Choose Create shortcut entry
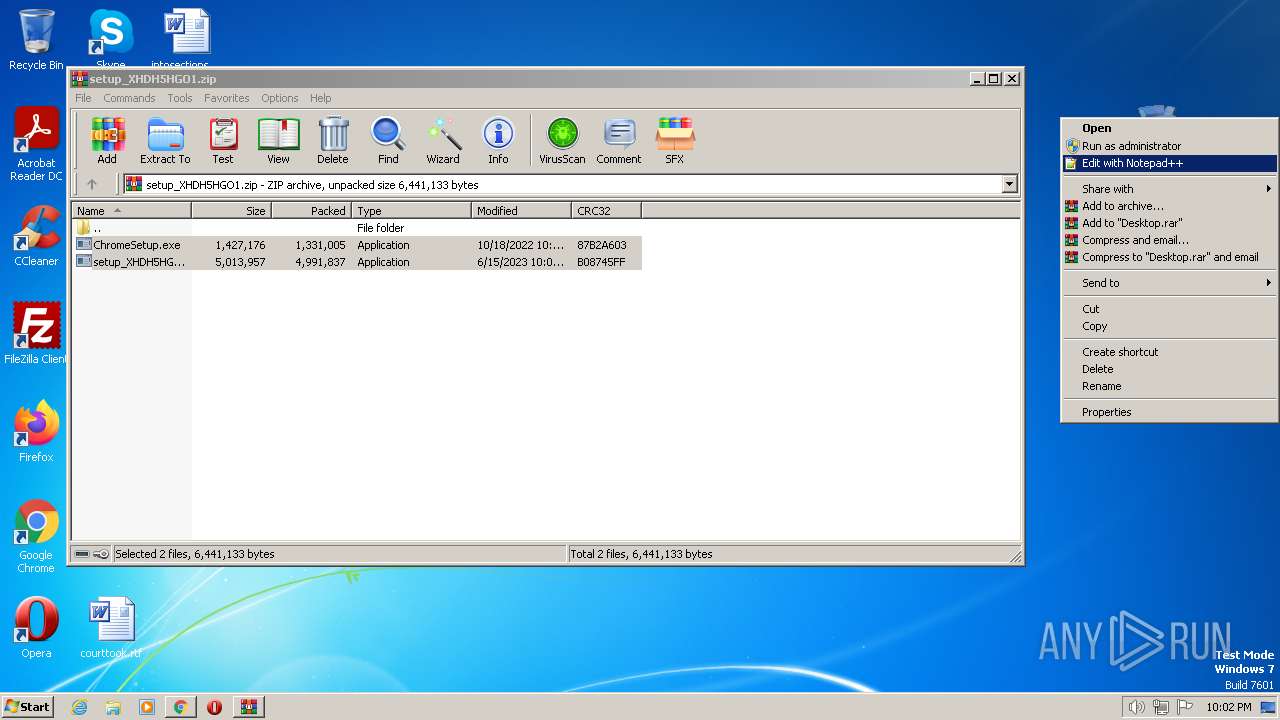 pos(1169,352)
